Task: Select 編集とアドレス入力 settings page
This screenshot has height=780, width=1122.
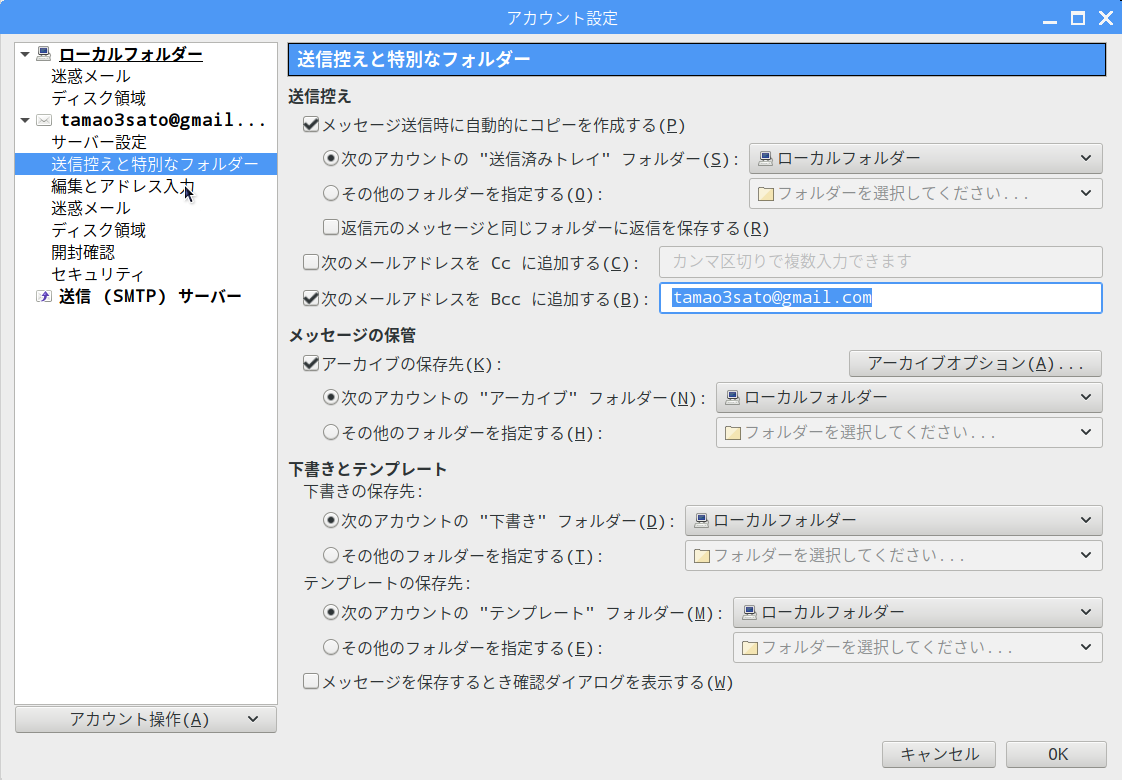Action: point(122,186)
